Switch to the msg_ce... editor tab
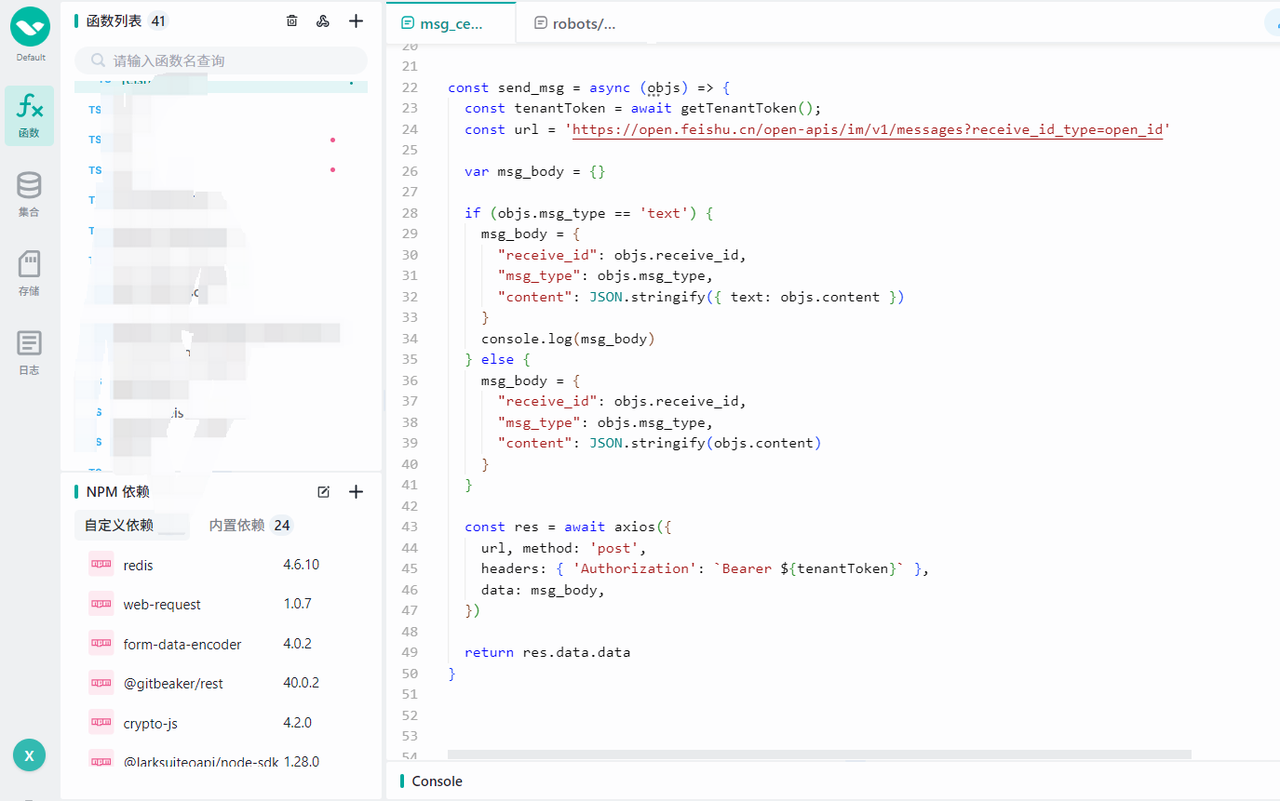Image resolution: width=1280 pixels, height=801 pixels. point(451,23)
